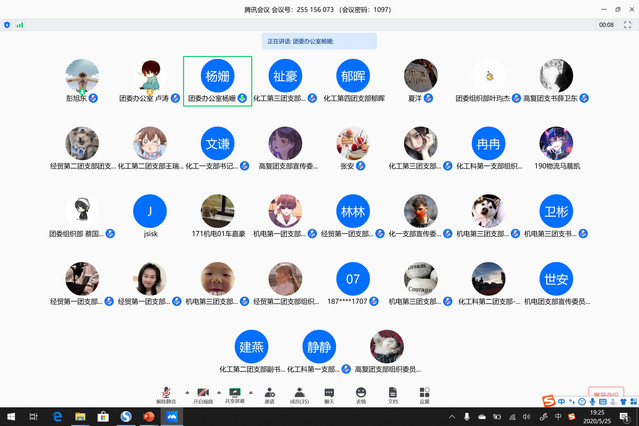Click the security shield icon at top left

click(x=8, y=25)
